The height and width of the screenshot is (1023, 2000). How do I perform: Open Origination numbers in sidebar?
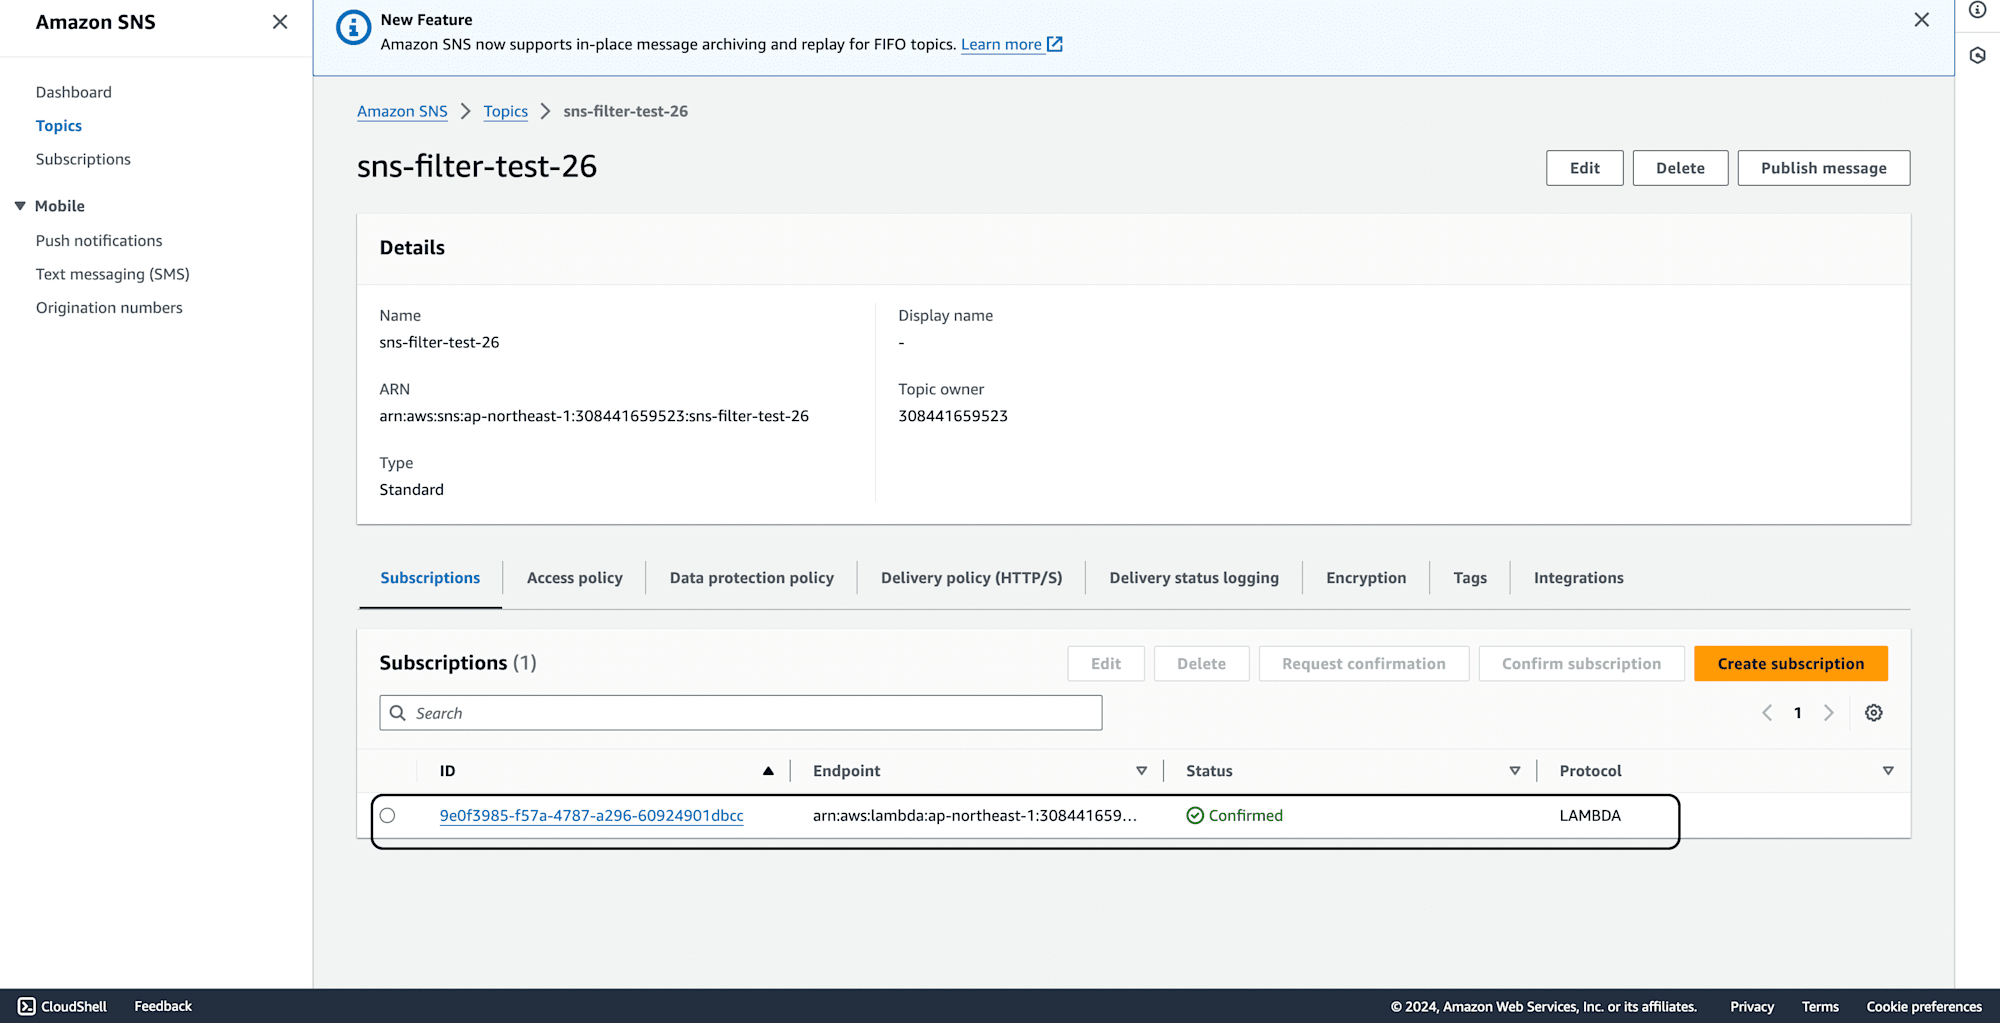pos(109,308)
